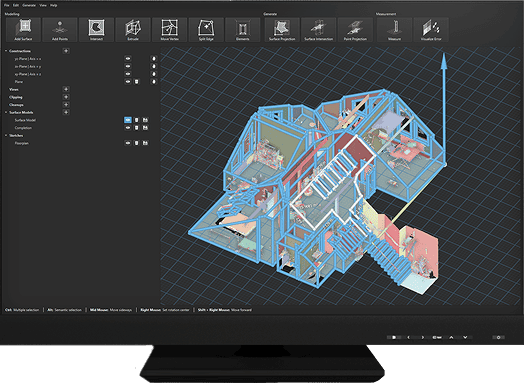Select the Add Points tool
Image resolution: width=524 pixels, height=383 pixels.
(x=60, y=30)
